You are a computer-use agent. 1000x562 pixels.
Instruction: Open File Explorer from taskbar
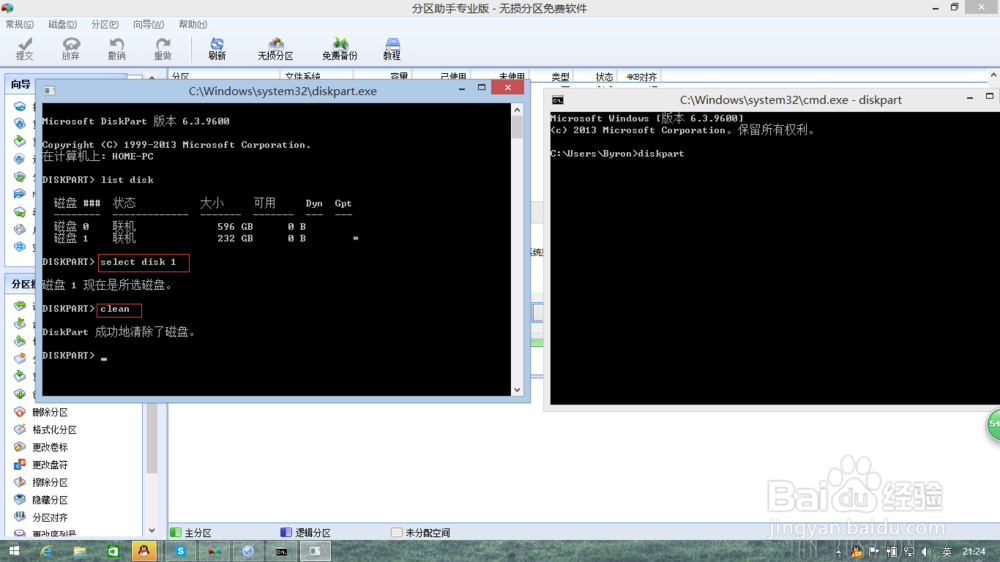pyautogui.click(x=80, y=551)
